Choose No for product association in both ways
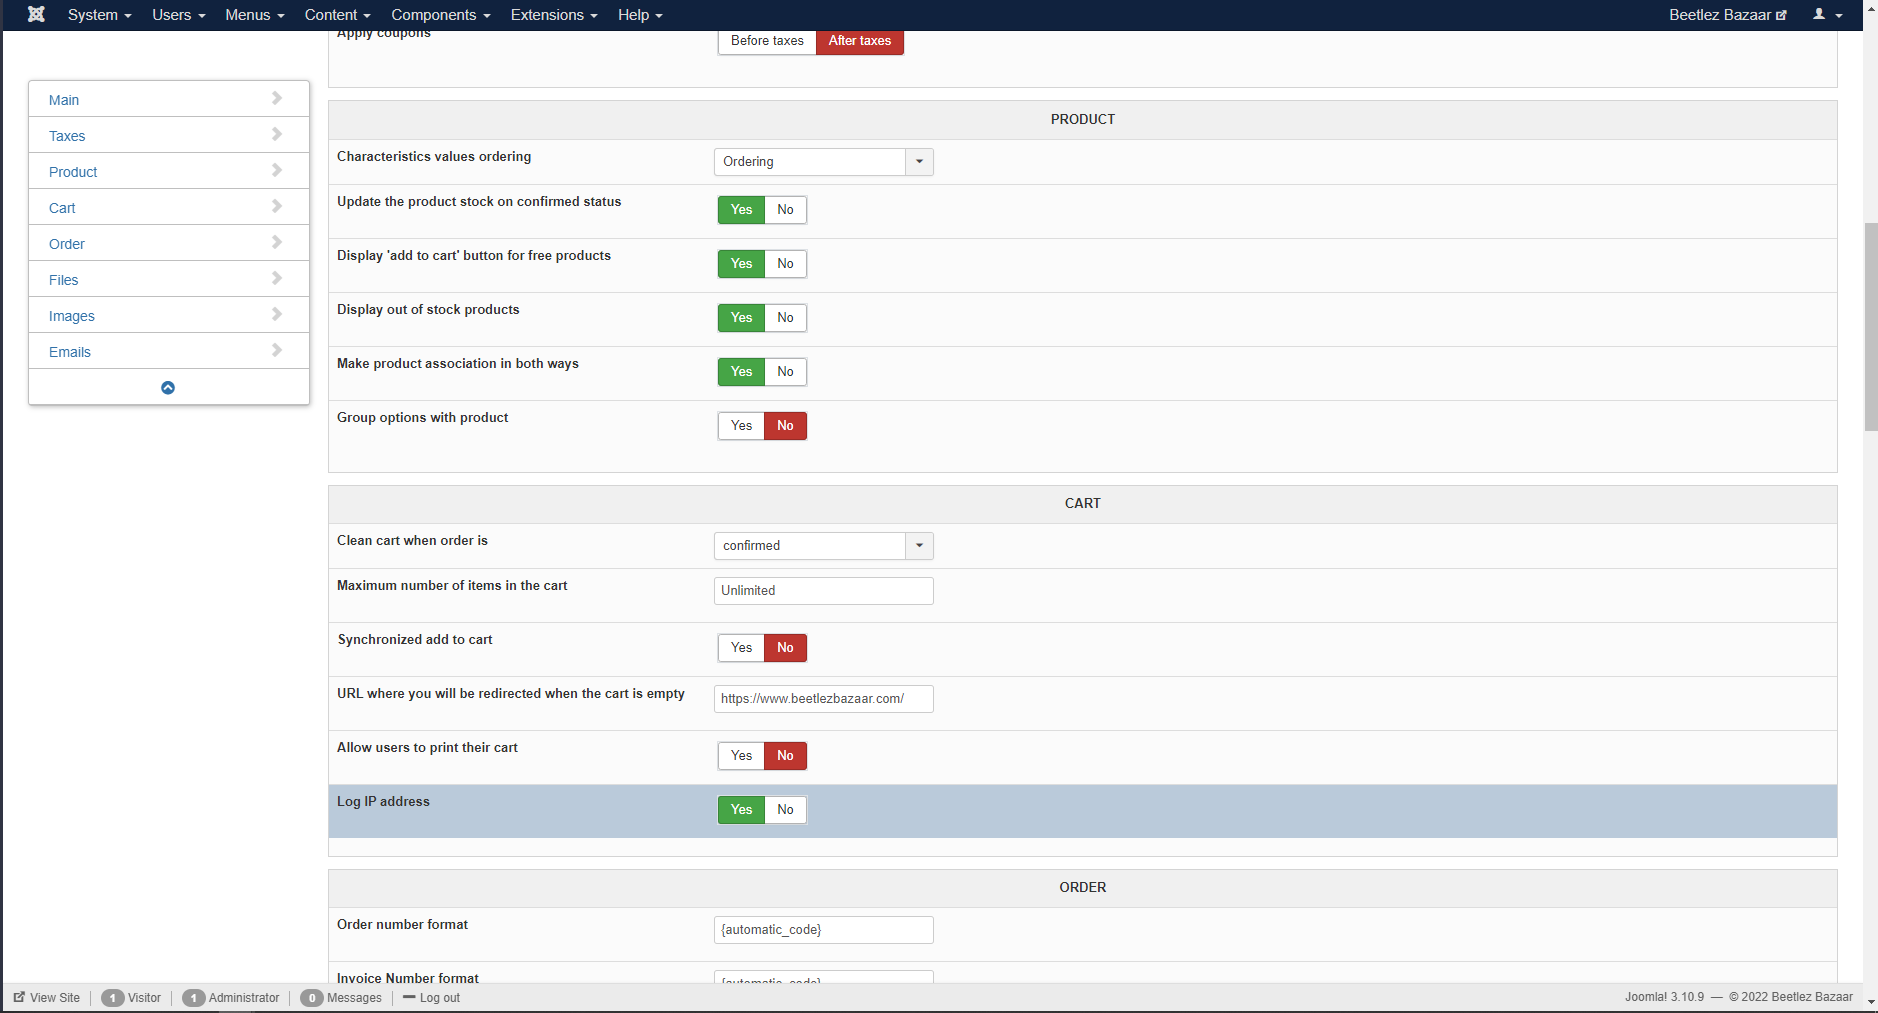Viewport: 1878px width, 1013px height. point(786,372)
